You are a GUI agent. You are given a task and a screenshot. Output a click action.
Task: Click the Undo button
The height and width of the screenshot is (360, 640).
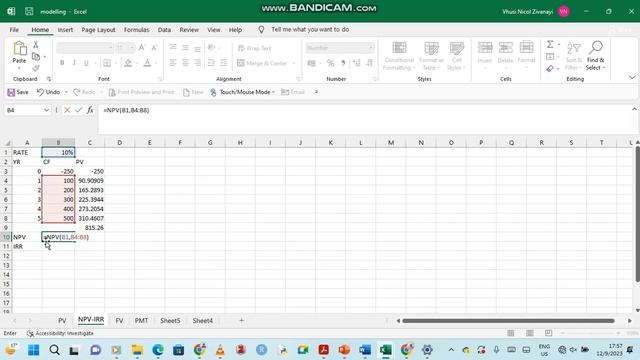tap(48, 92)
